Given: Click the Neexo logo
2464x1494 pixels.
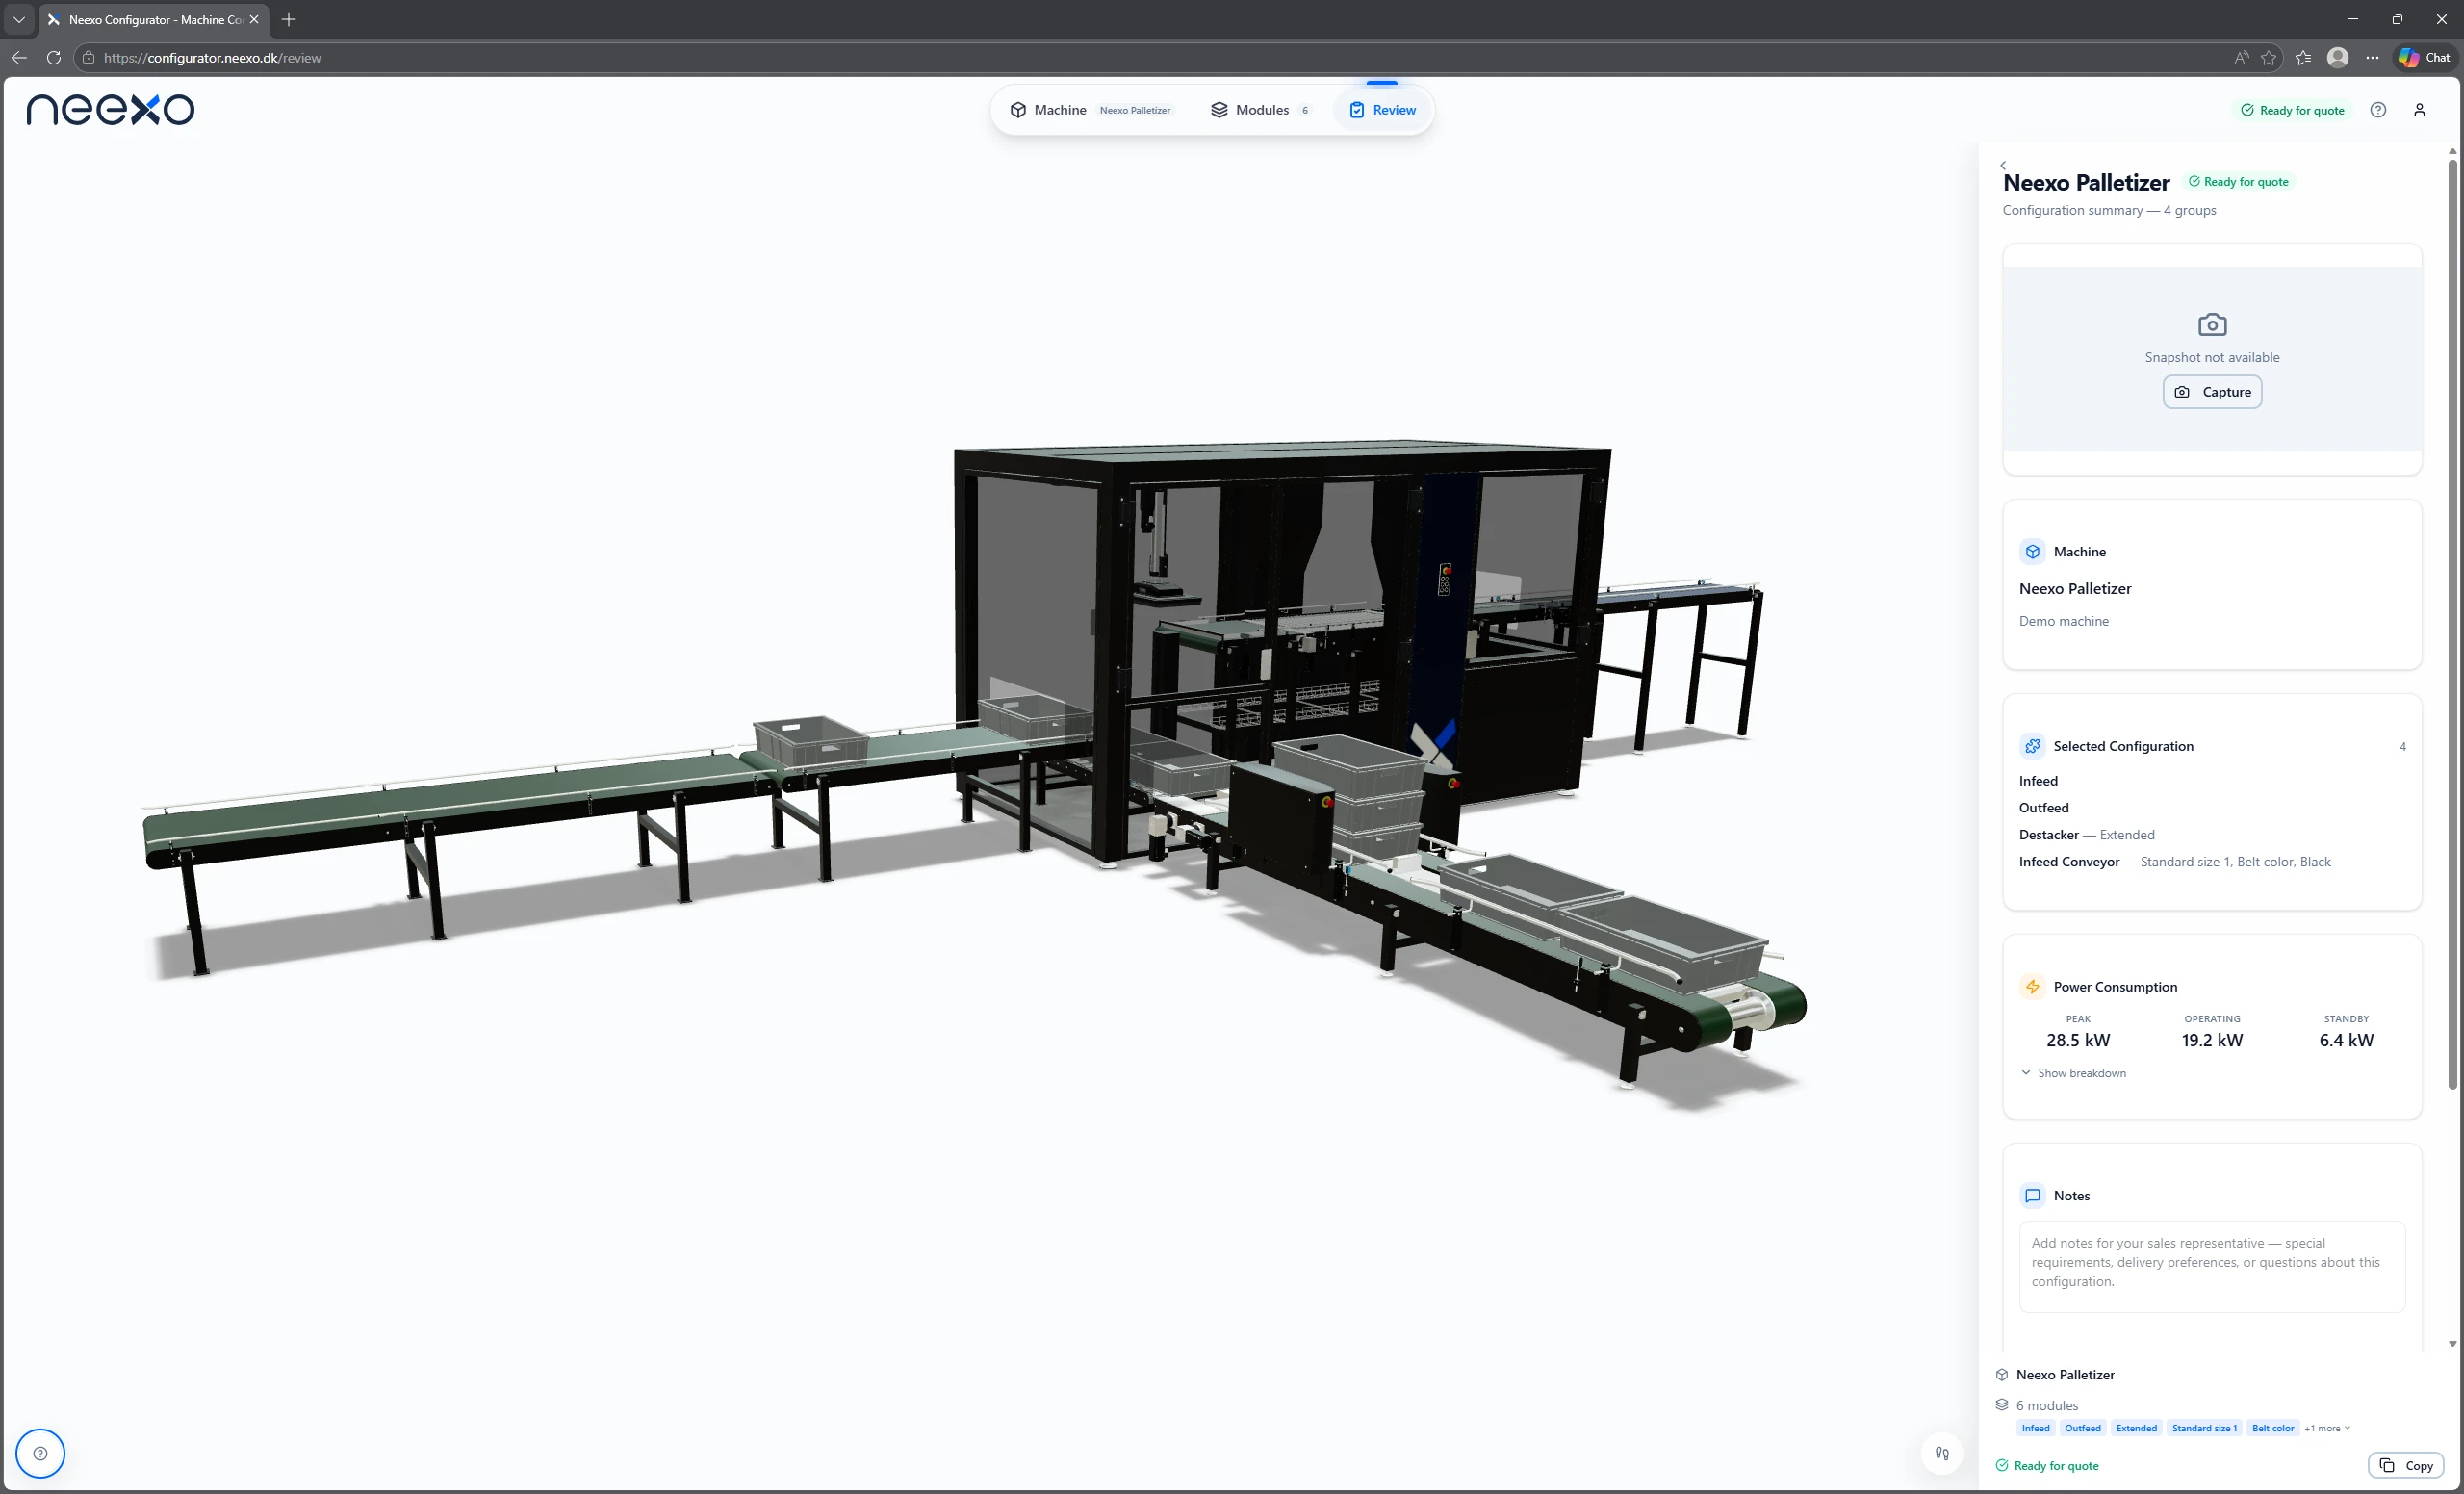Looking at the screenshot, I should point(110,109).
